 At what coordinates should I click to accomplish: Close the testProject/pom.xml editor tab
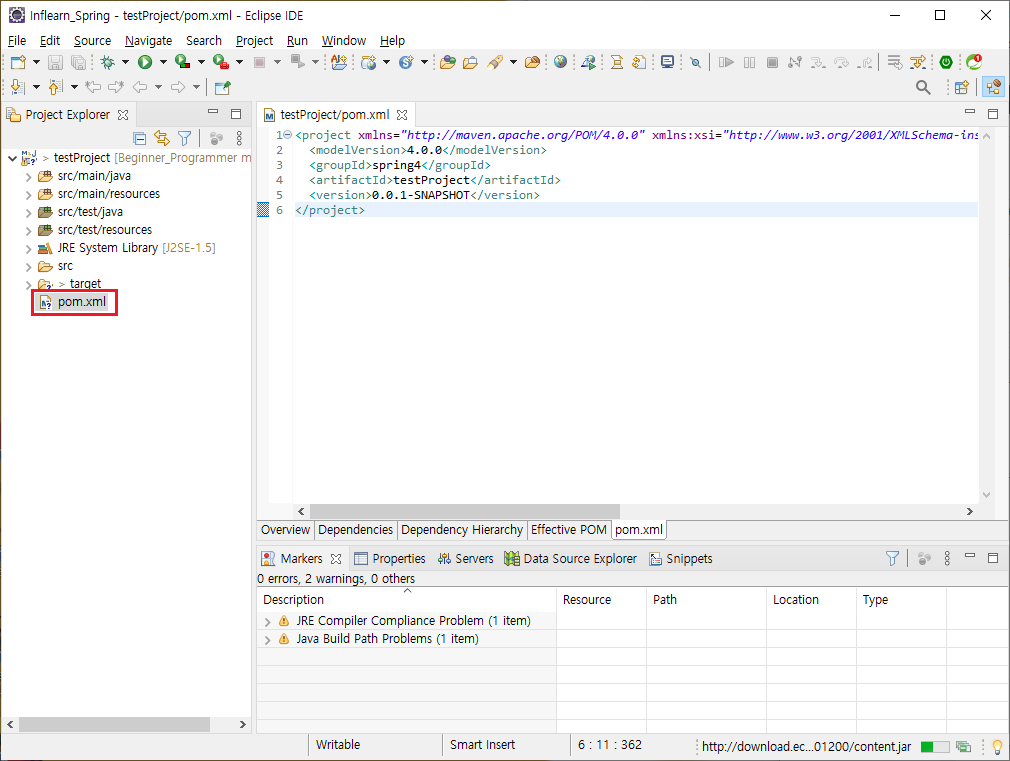[x=402, y=115]
